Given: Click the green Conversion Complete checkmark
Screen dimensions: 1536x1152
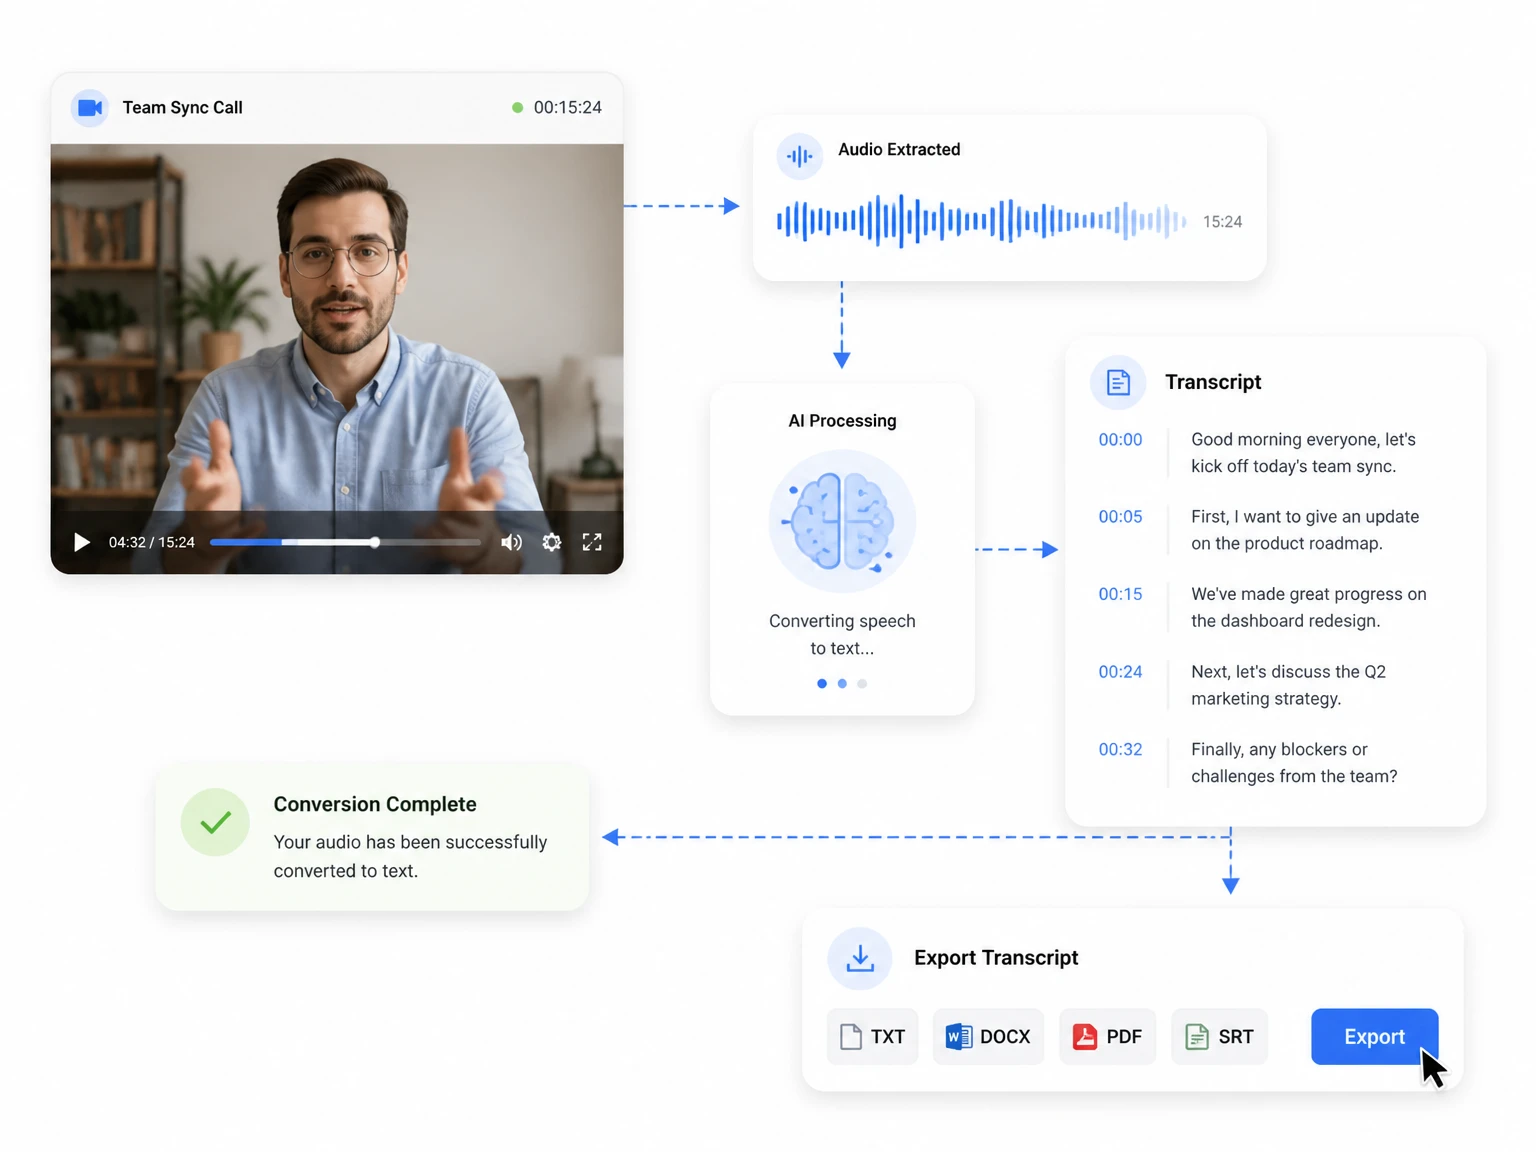Looking at the screenshot, I should (215, 822).
